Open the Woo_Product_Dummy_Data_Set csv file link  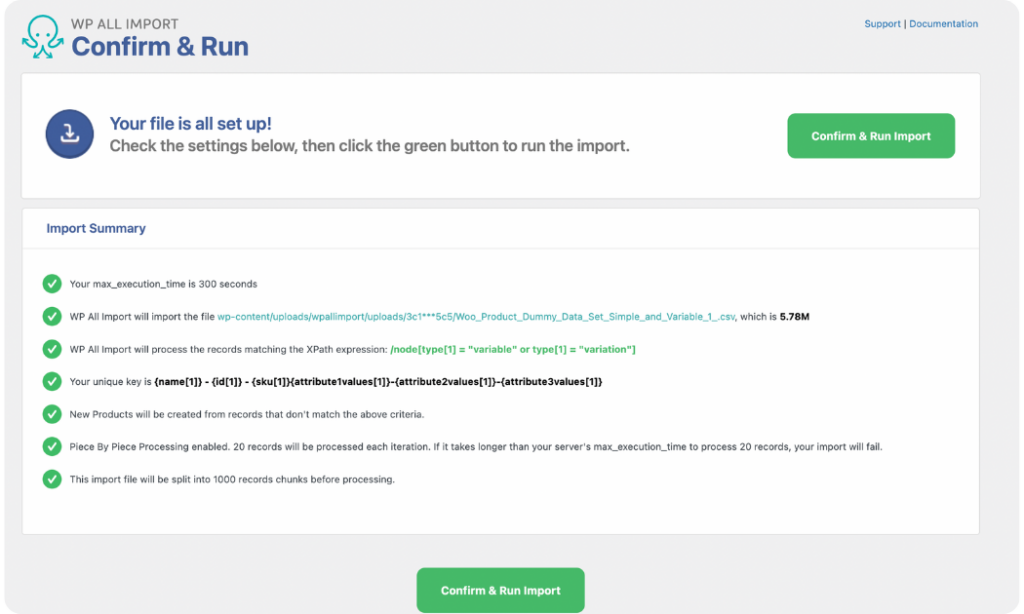(475, 317)
